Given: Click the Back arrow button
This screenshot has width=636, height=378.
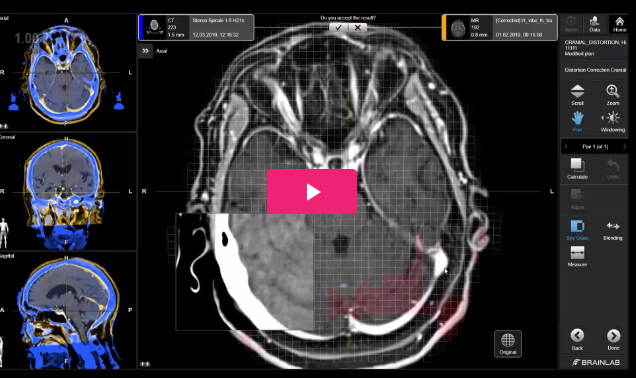Looking at the screenshot, I should 577,339.
